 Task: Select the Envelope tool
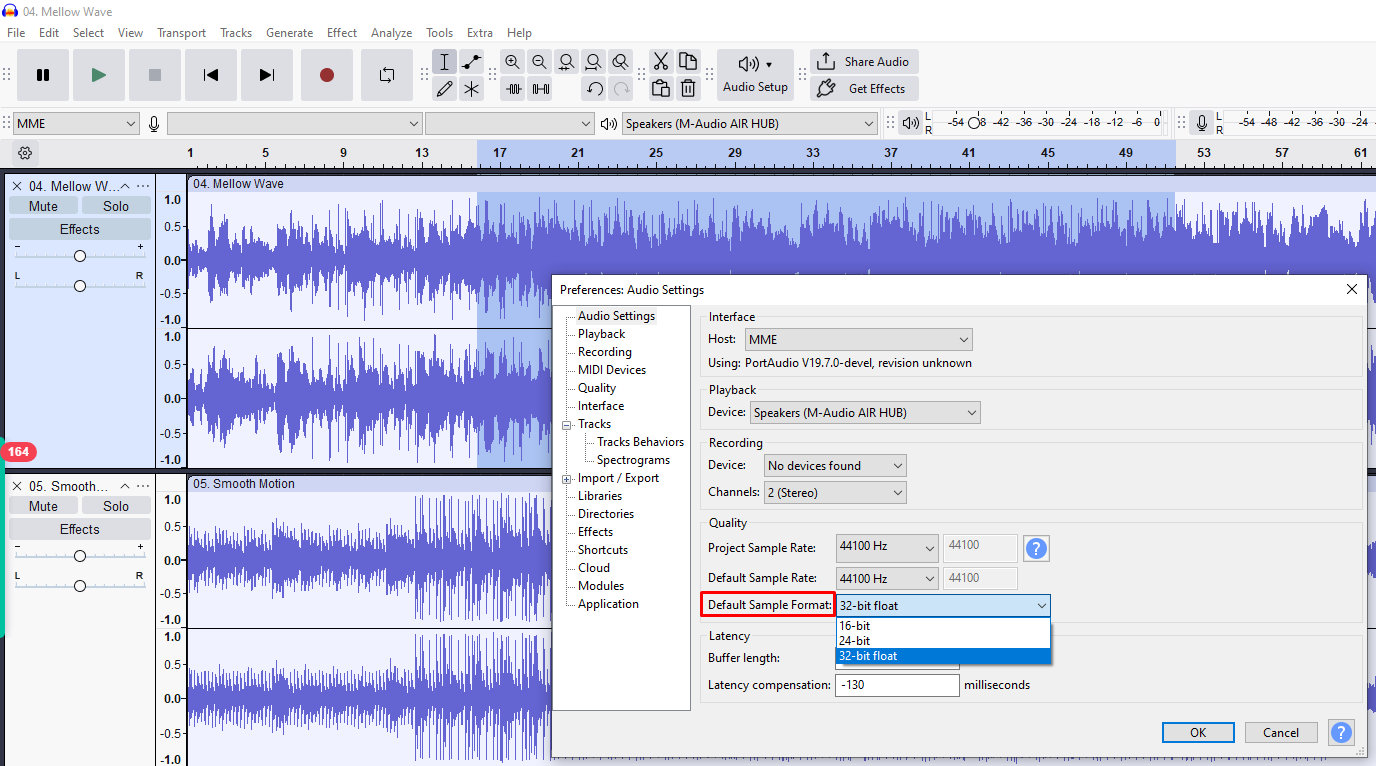[471, 61]
